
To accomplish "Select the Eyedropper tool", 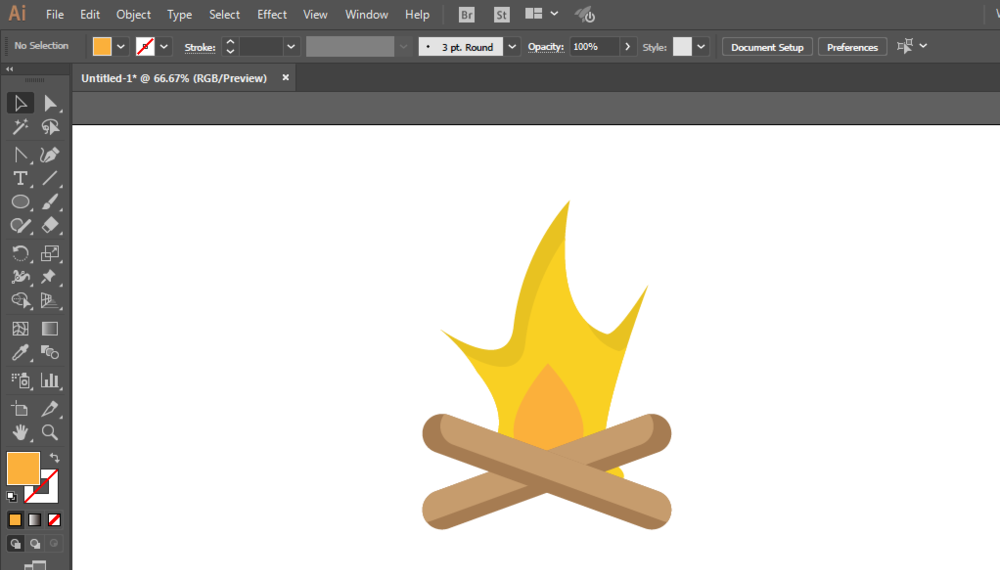I will (20, 353).
